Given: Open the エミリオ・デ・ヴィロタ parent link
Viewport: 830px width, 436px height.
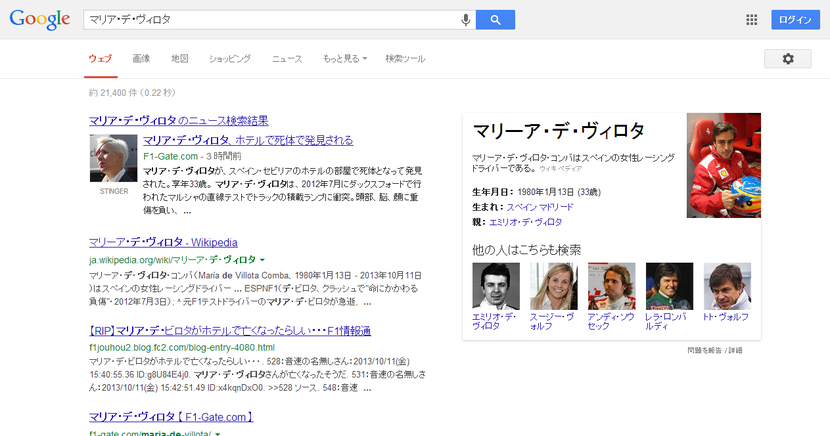Looking at the screenshot, I should click(526, 222).
